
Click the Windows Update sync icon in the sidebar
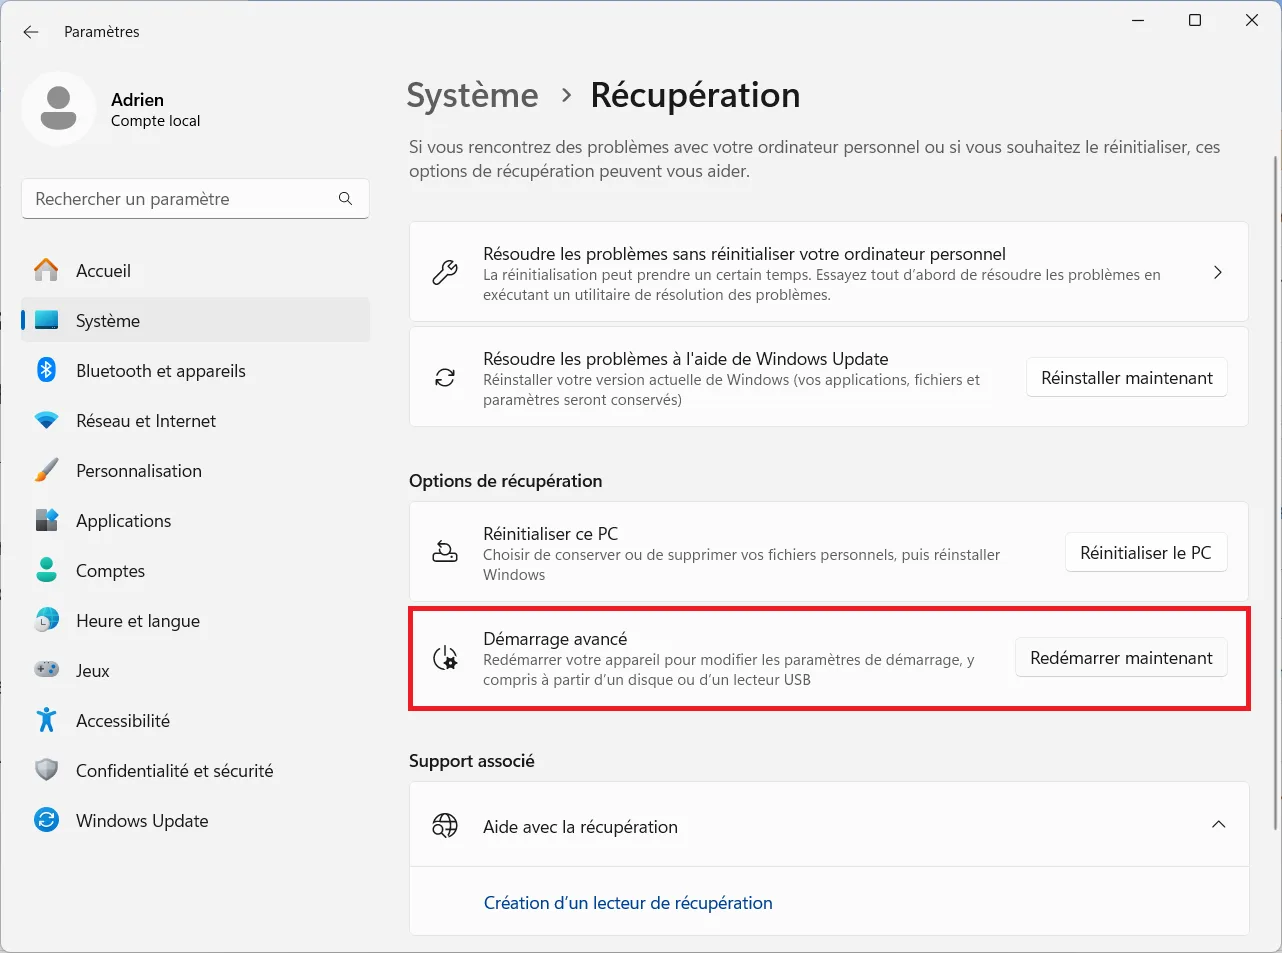tap(46, 820)
